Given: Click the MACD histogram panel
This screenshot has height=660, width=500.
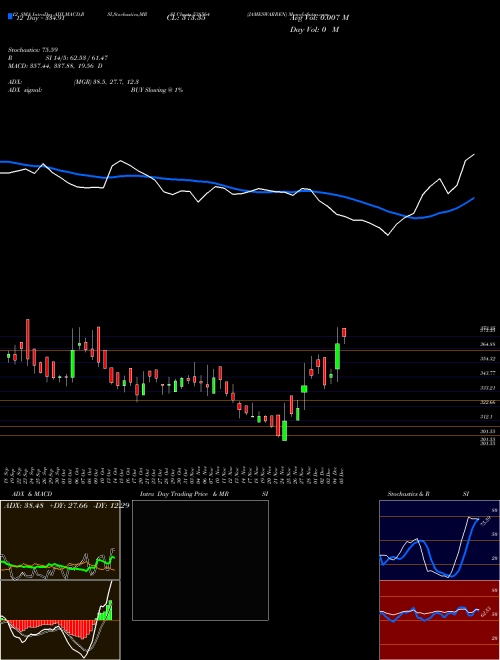Looking at the screenshot, I should 60,620.
